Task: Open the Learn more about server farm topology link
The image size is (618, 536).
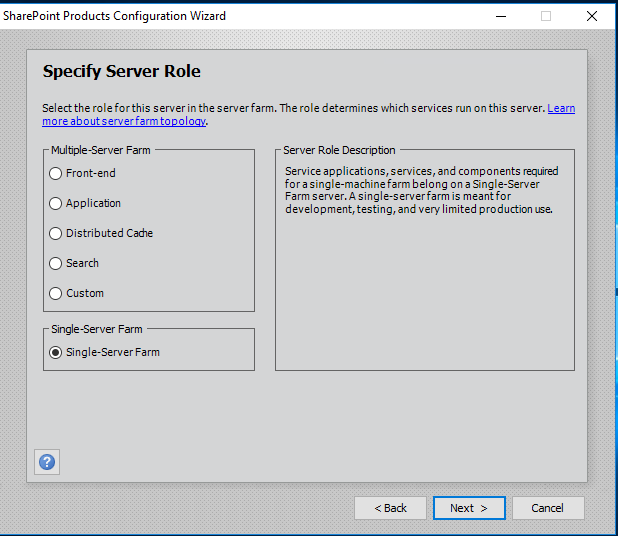Action: [124, 121]
